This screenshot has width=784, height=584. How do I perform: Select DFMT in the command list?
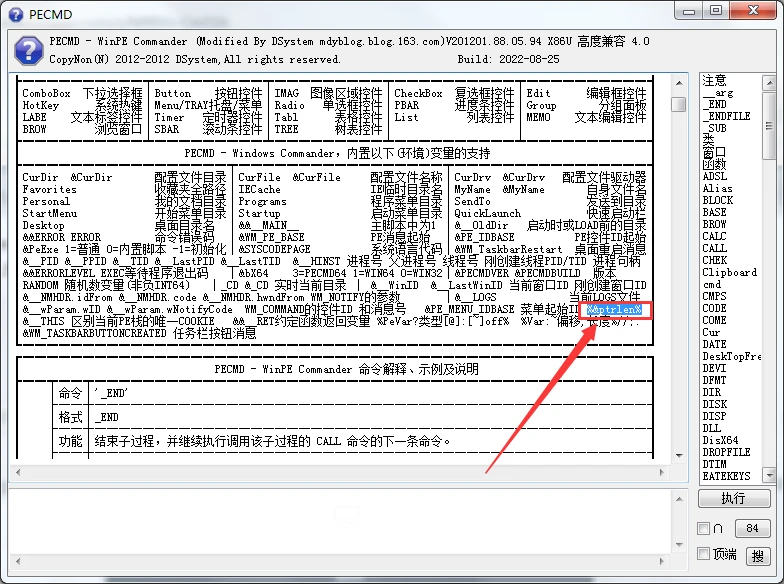(714, 380)
